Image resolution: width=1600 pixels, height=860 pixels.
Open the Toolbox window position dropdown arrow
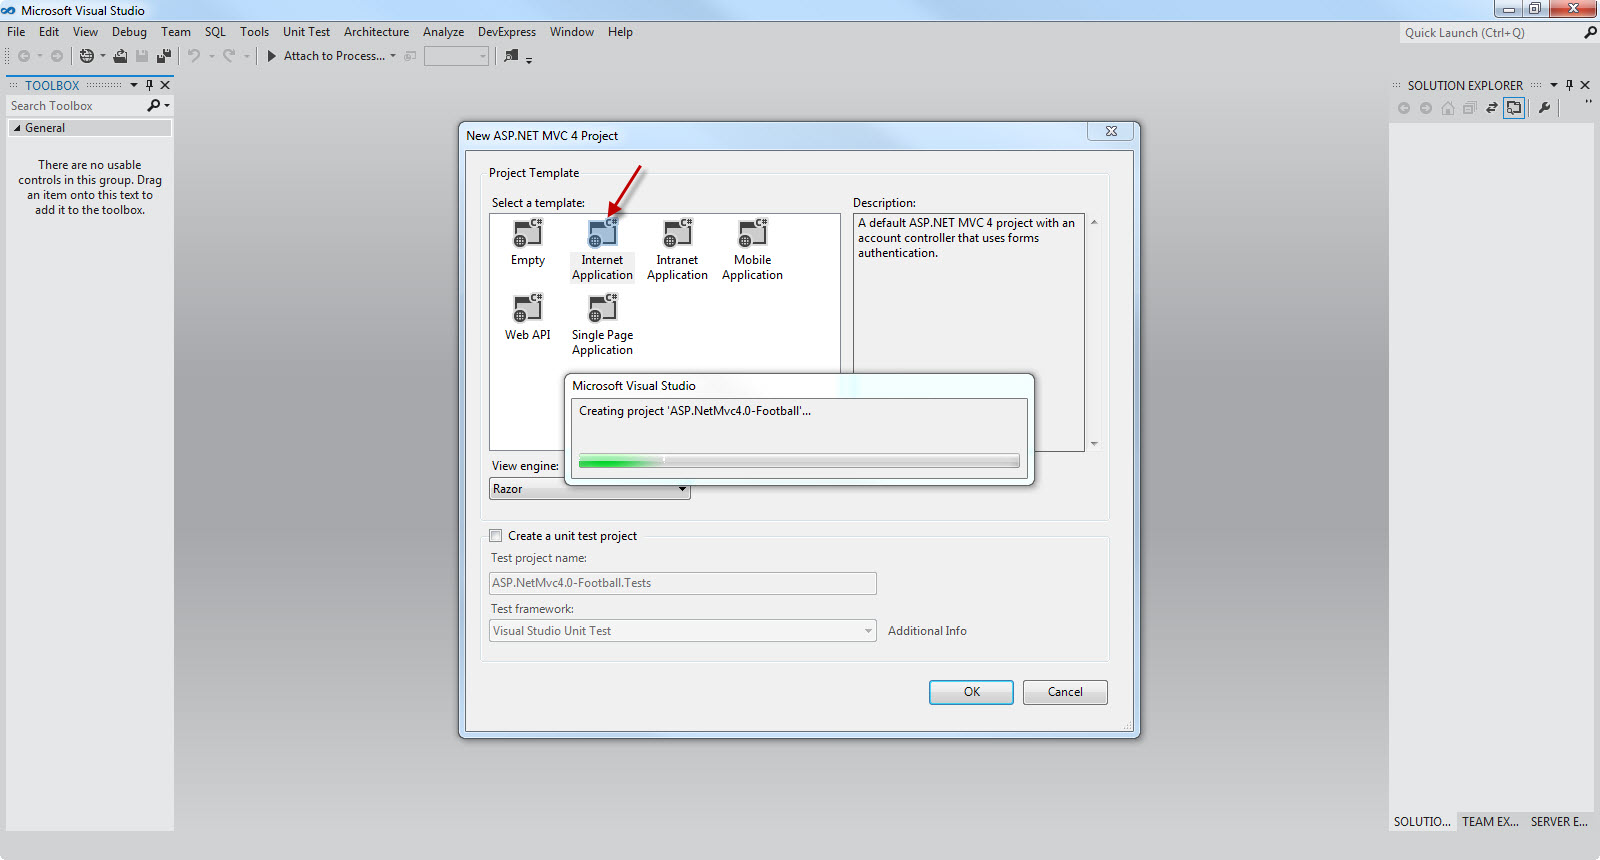134,85
